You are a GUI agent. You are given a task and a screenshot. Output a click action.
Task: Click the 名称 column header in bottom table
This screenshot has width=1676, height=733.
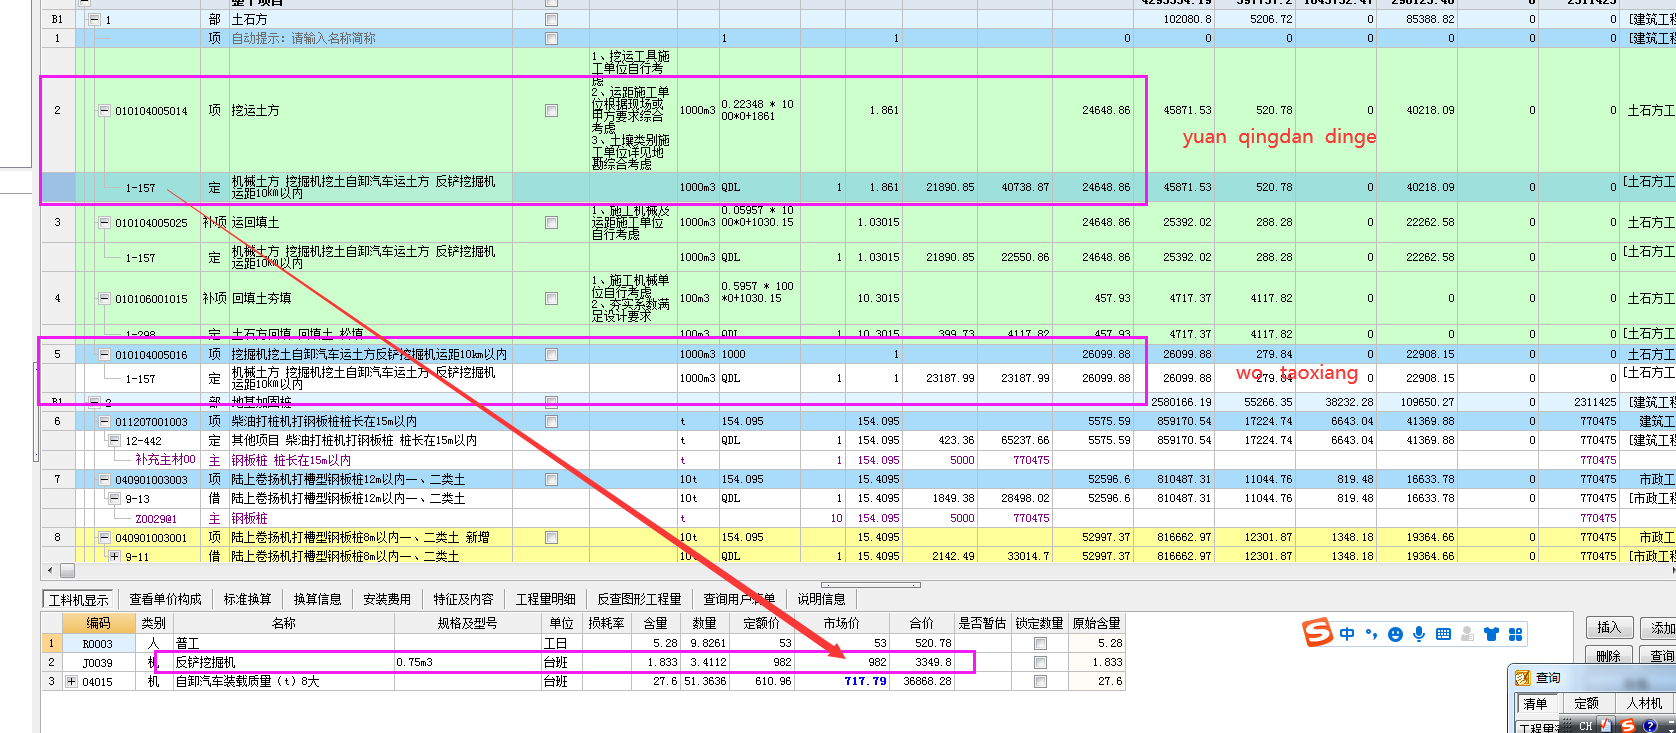(283, 623)
